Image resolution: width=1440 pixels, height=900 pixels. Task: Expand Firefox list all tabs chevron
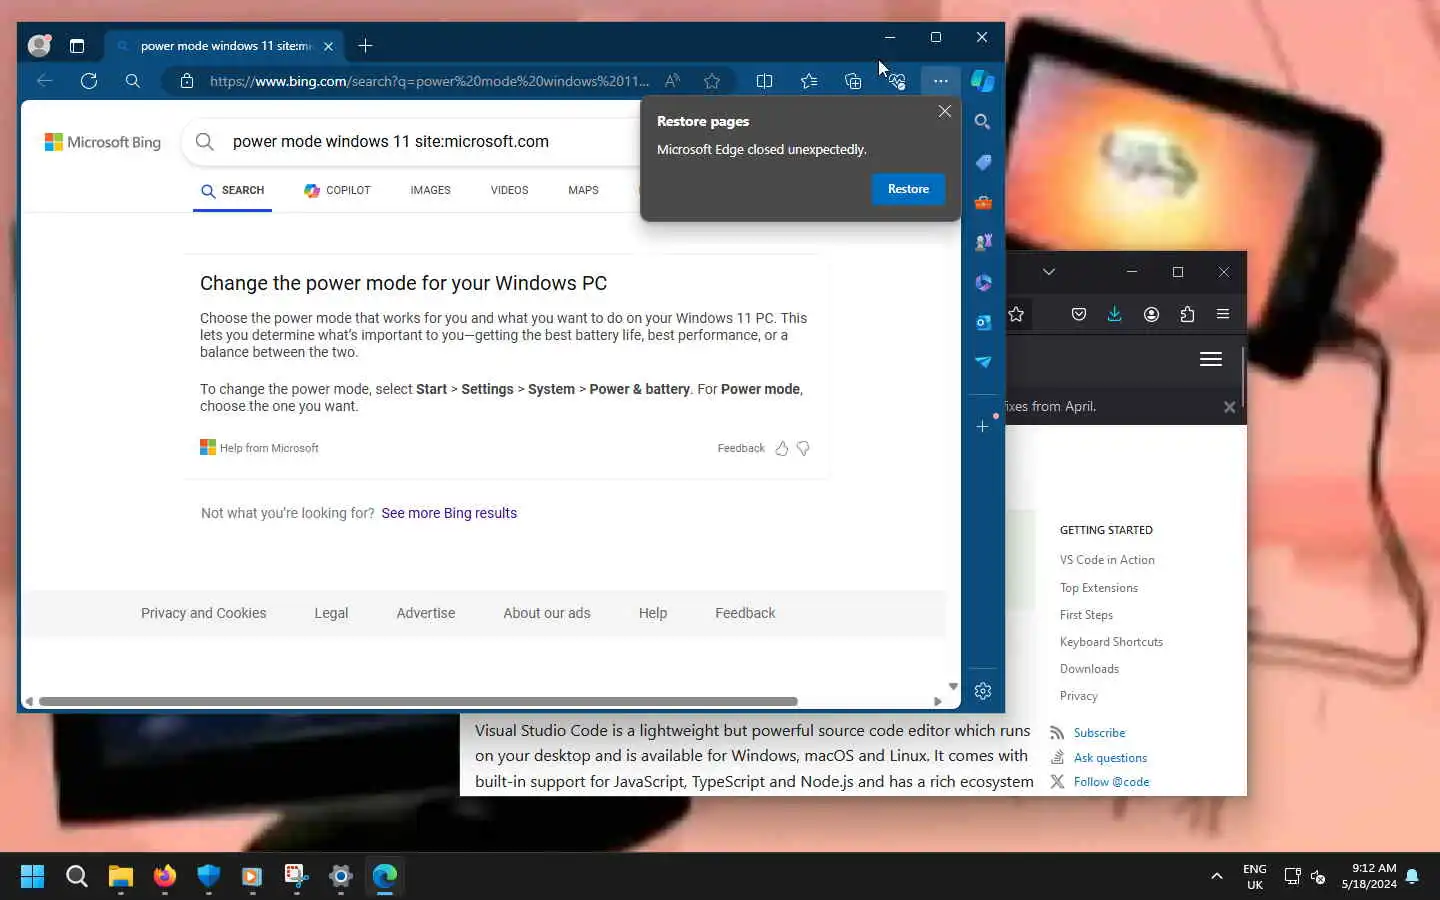(x=1048, y=272)
